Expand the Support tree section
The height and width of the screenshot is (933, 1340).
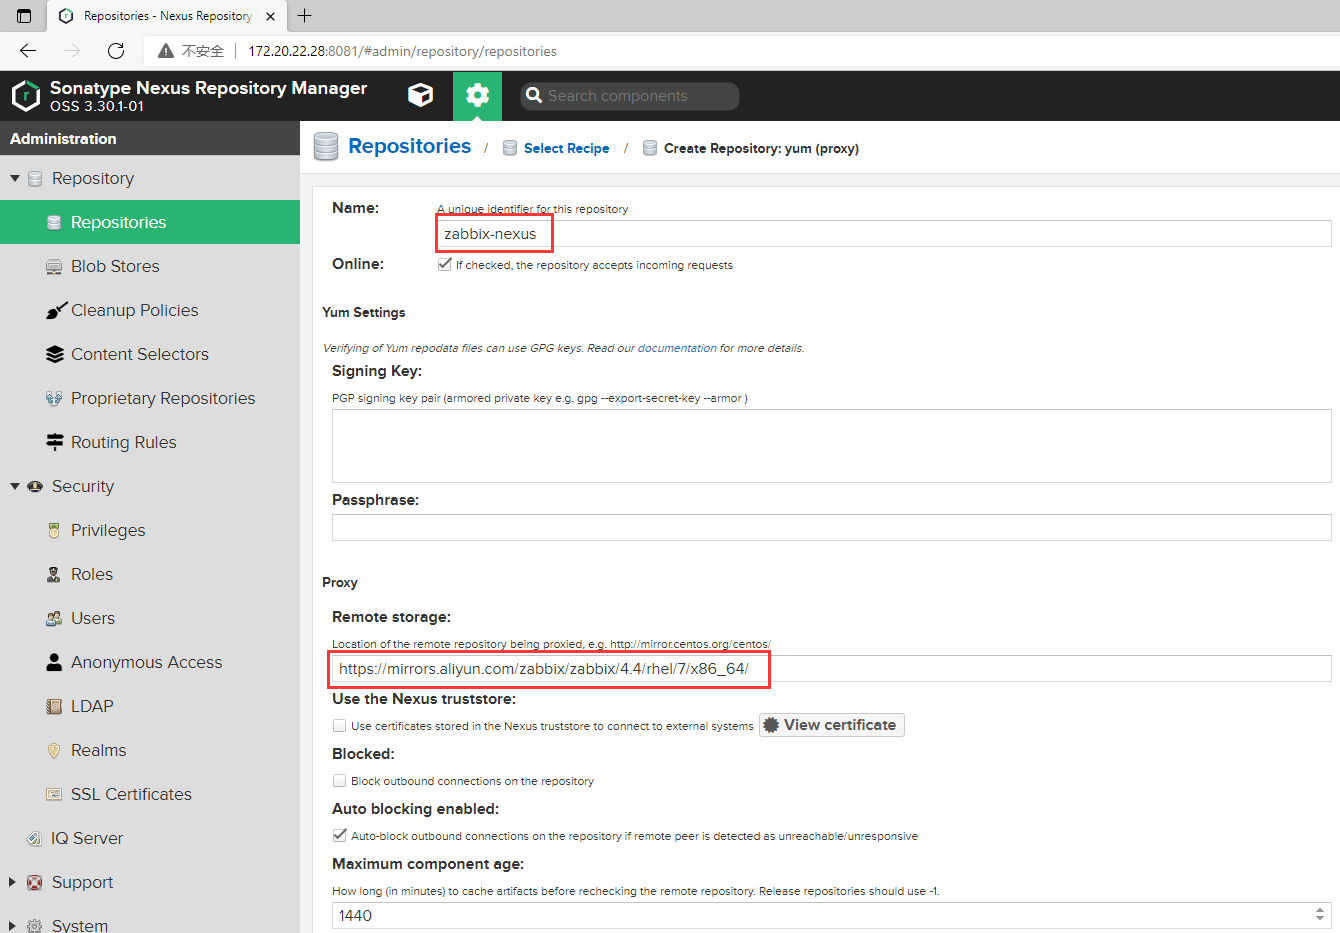click(13, 882)
